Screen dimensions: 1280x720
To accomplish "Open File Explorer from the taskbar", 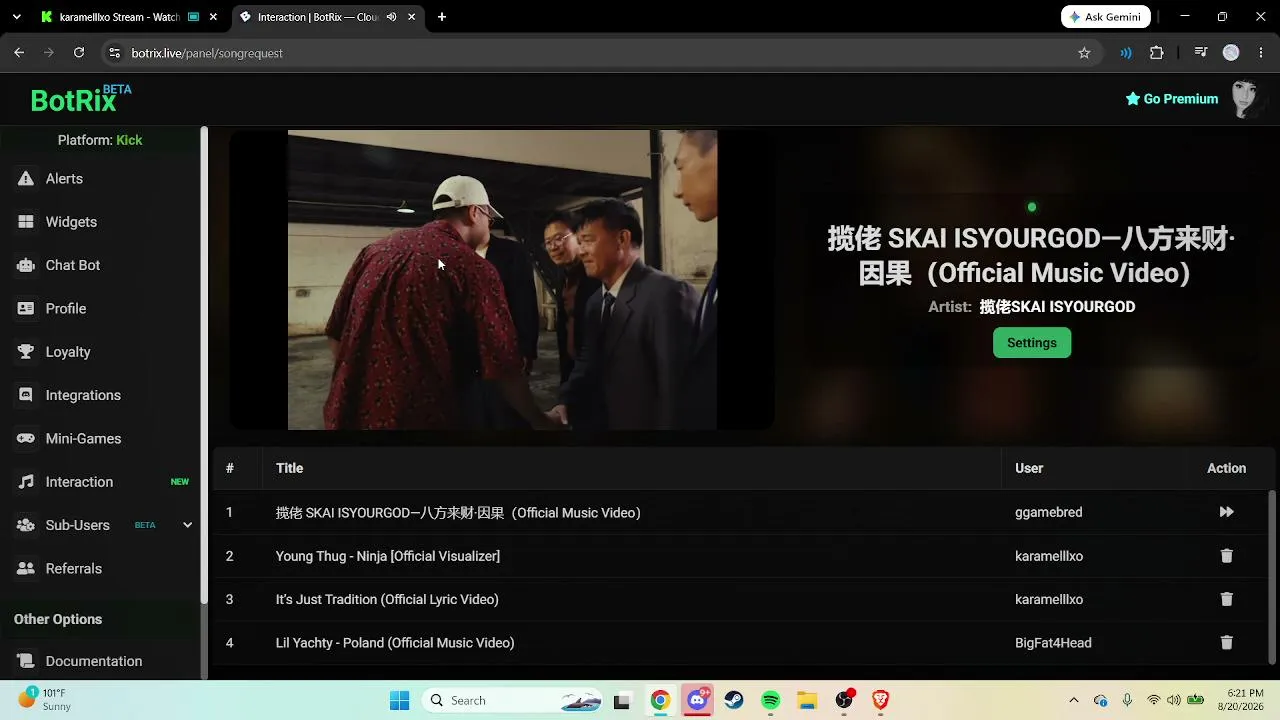I will click(807, 700).
